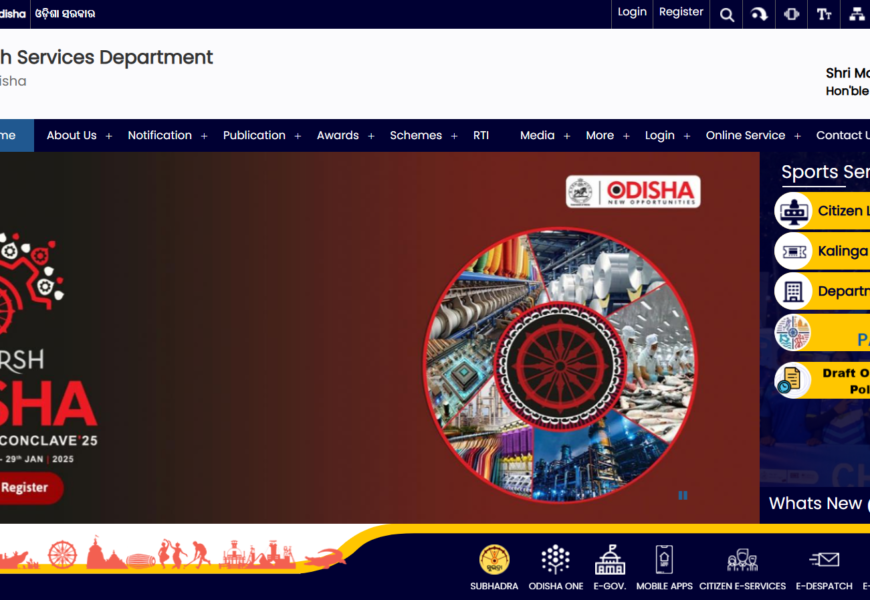This screenshot has width=870, height=600.
Task: Open the sitemap icon in top bar
Action: tap(857, 14)
